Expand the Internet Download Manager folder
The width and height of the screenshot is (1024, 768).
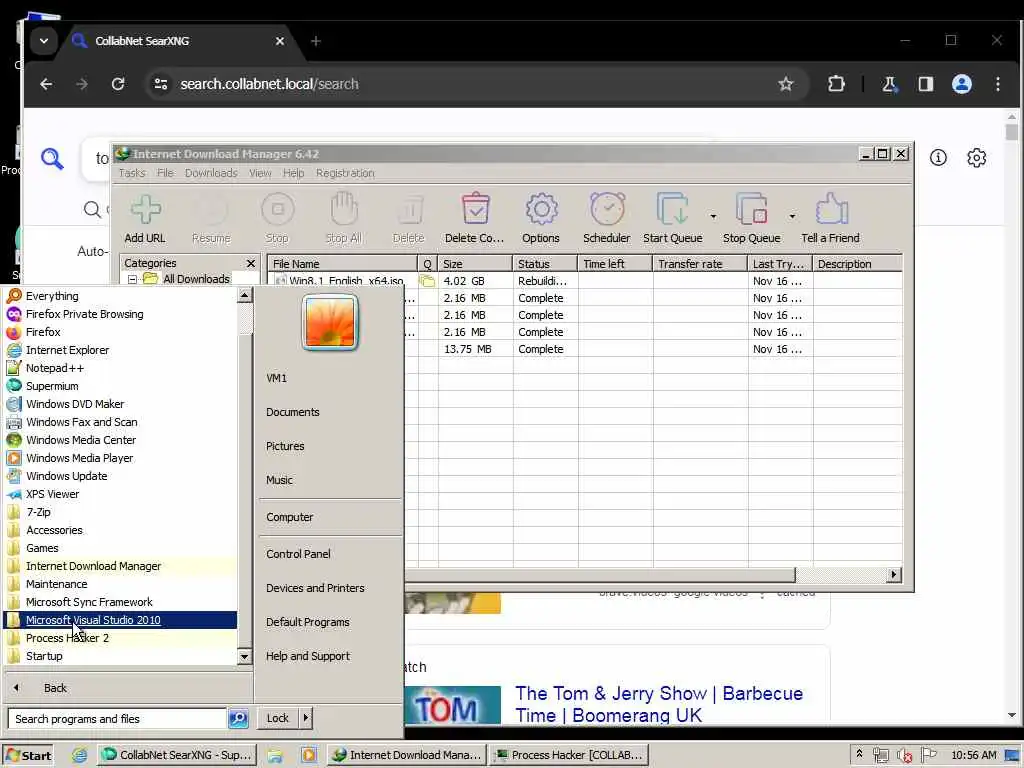coord(121,566)
